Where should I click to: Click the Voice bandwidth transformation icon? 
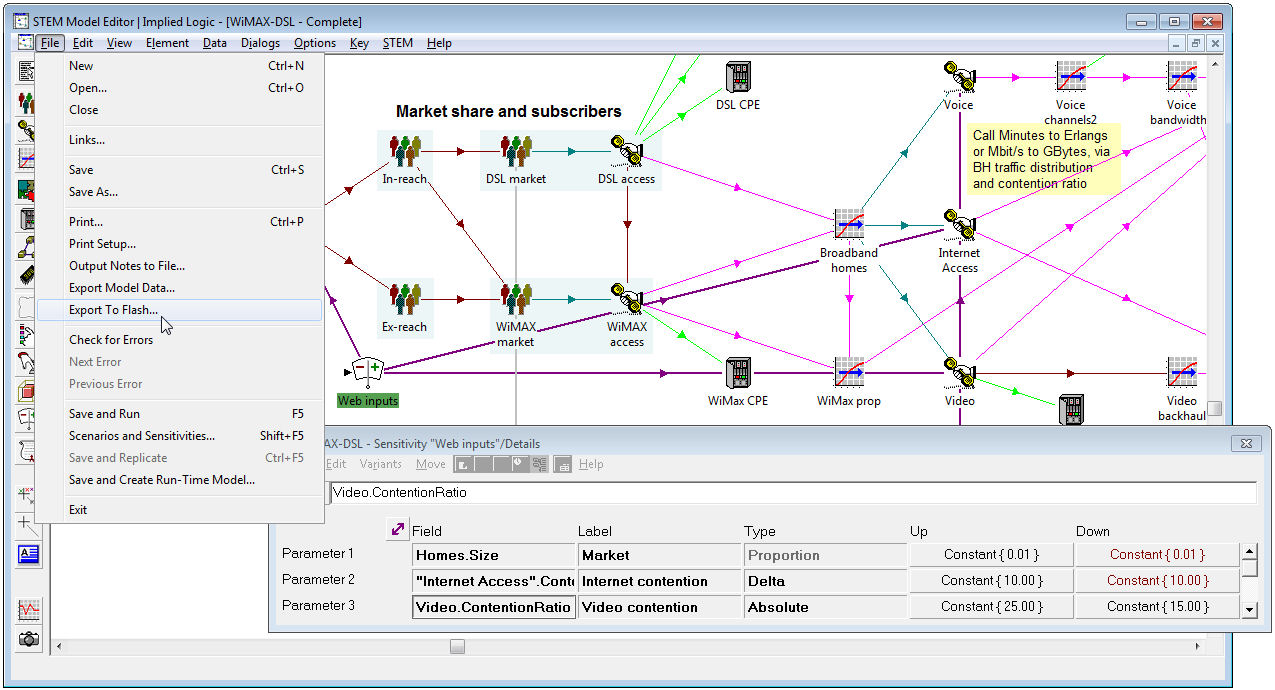point(1182,77)
